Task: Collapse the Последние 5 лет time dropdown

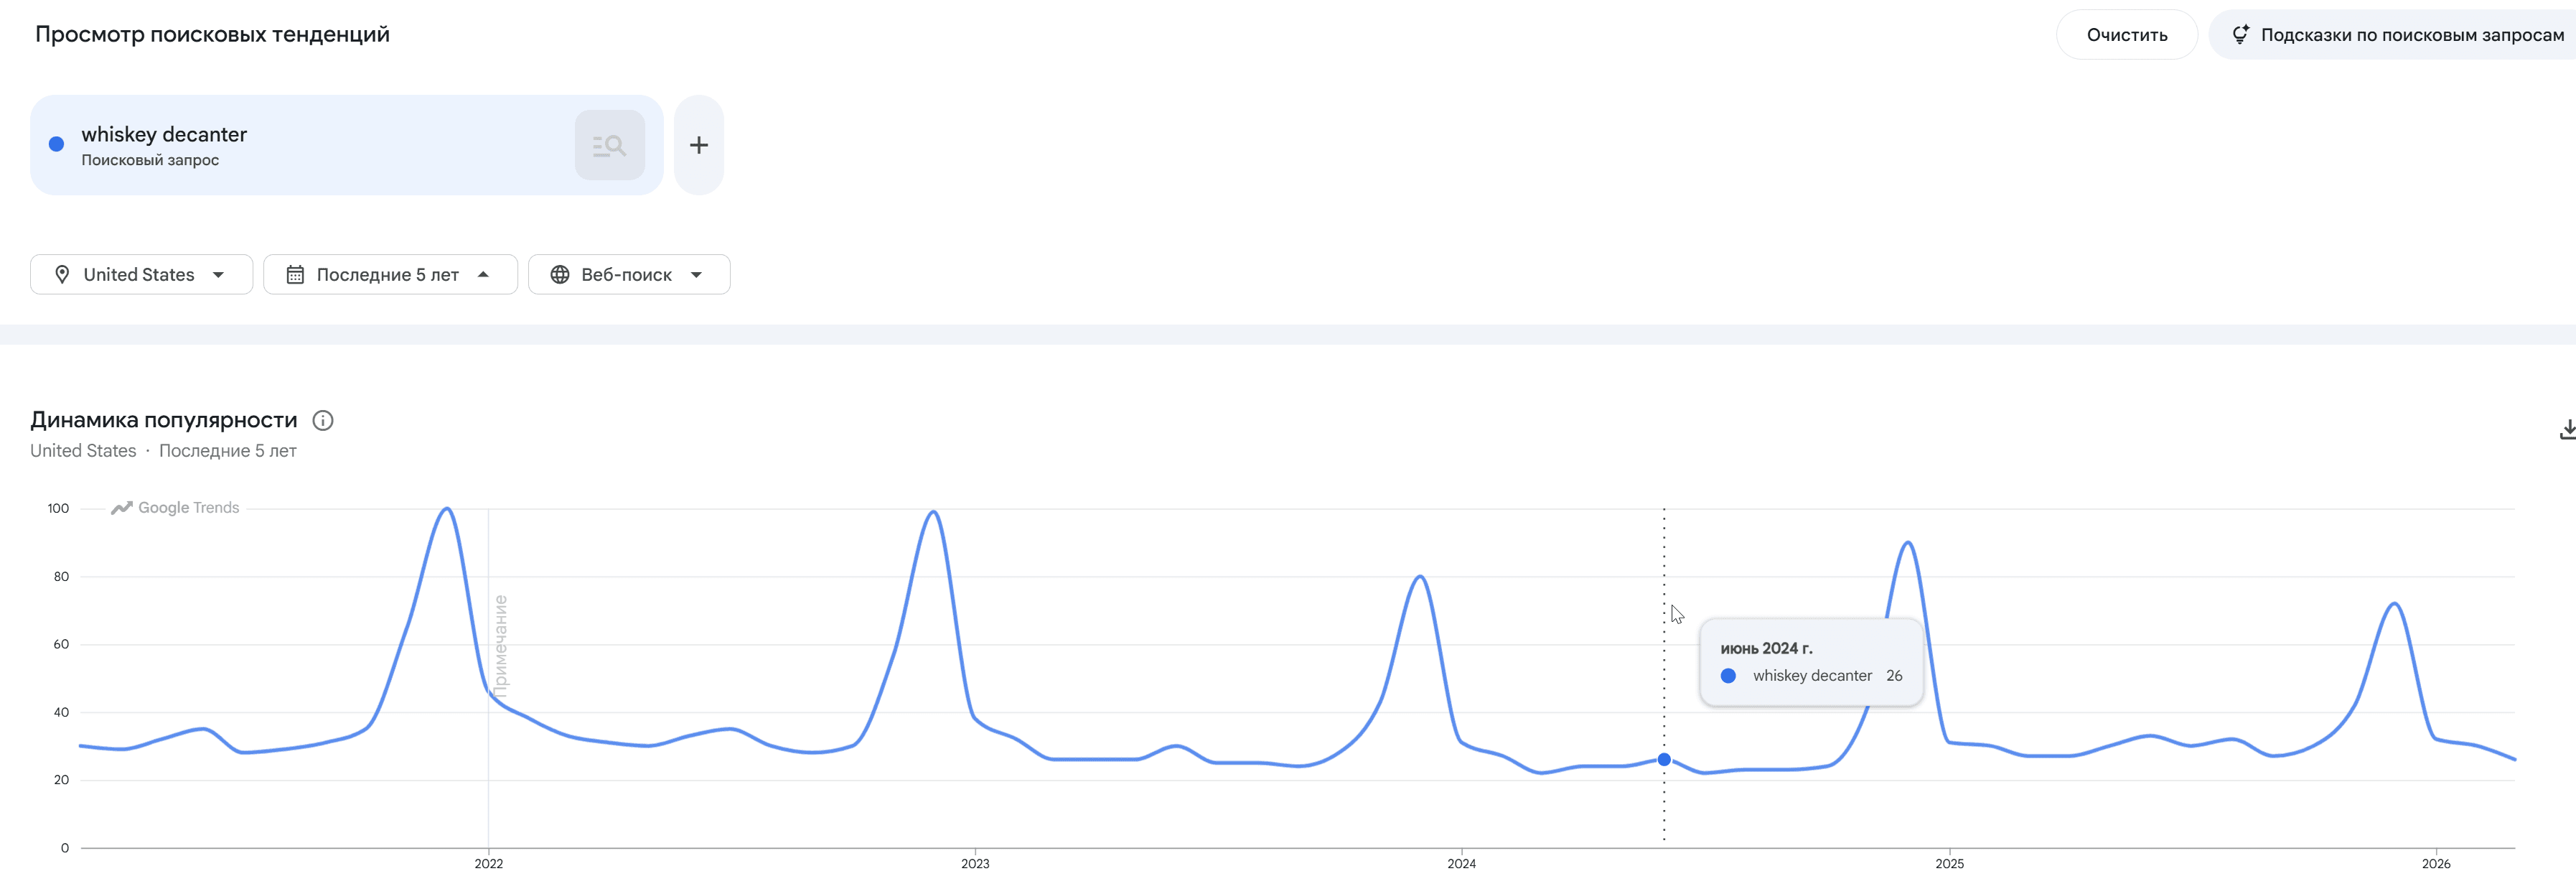Action: click(x=390, y=273)
